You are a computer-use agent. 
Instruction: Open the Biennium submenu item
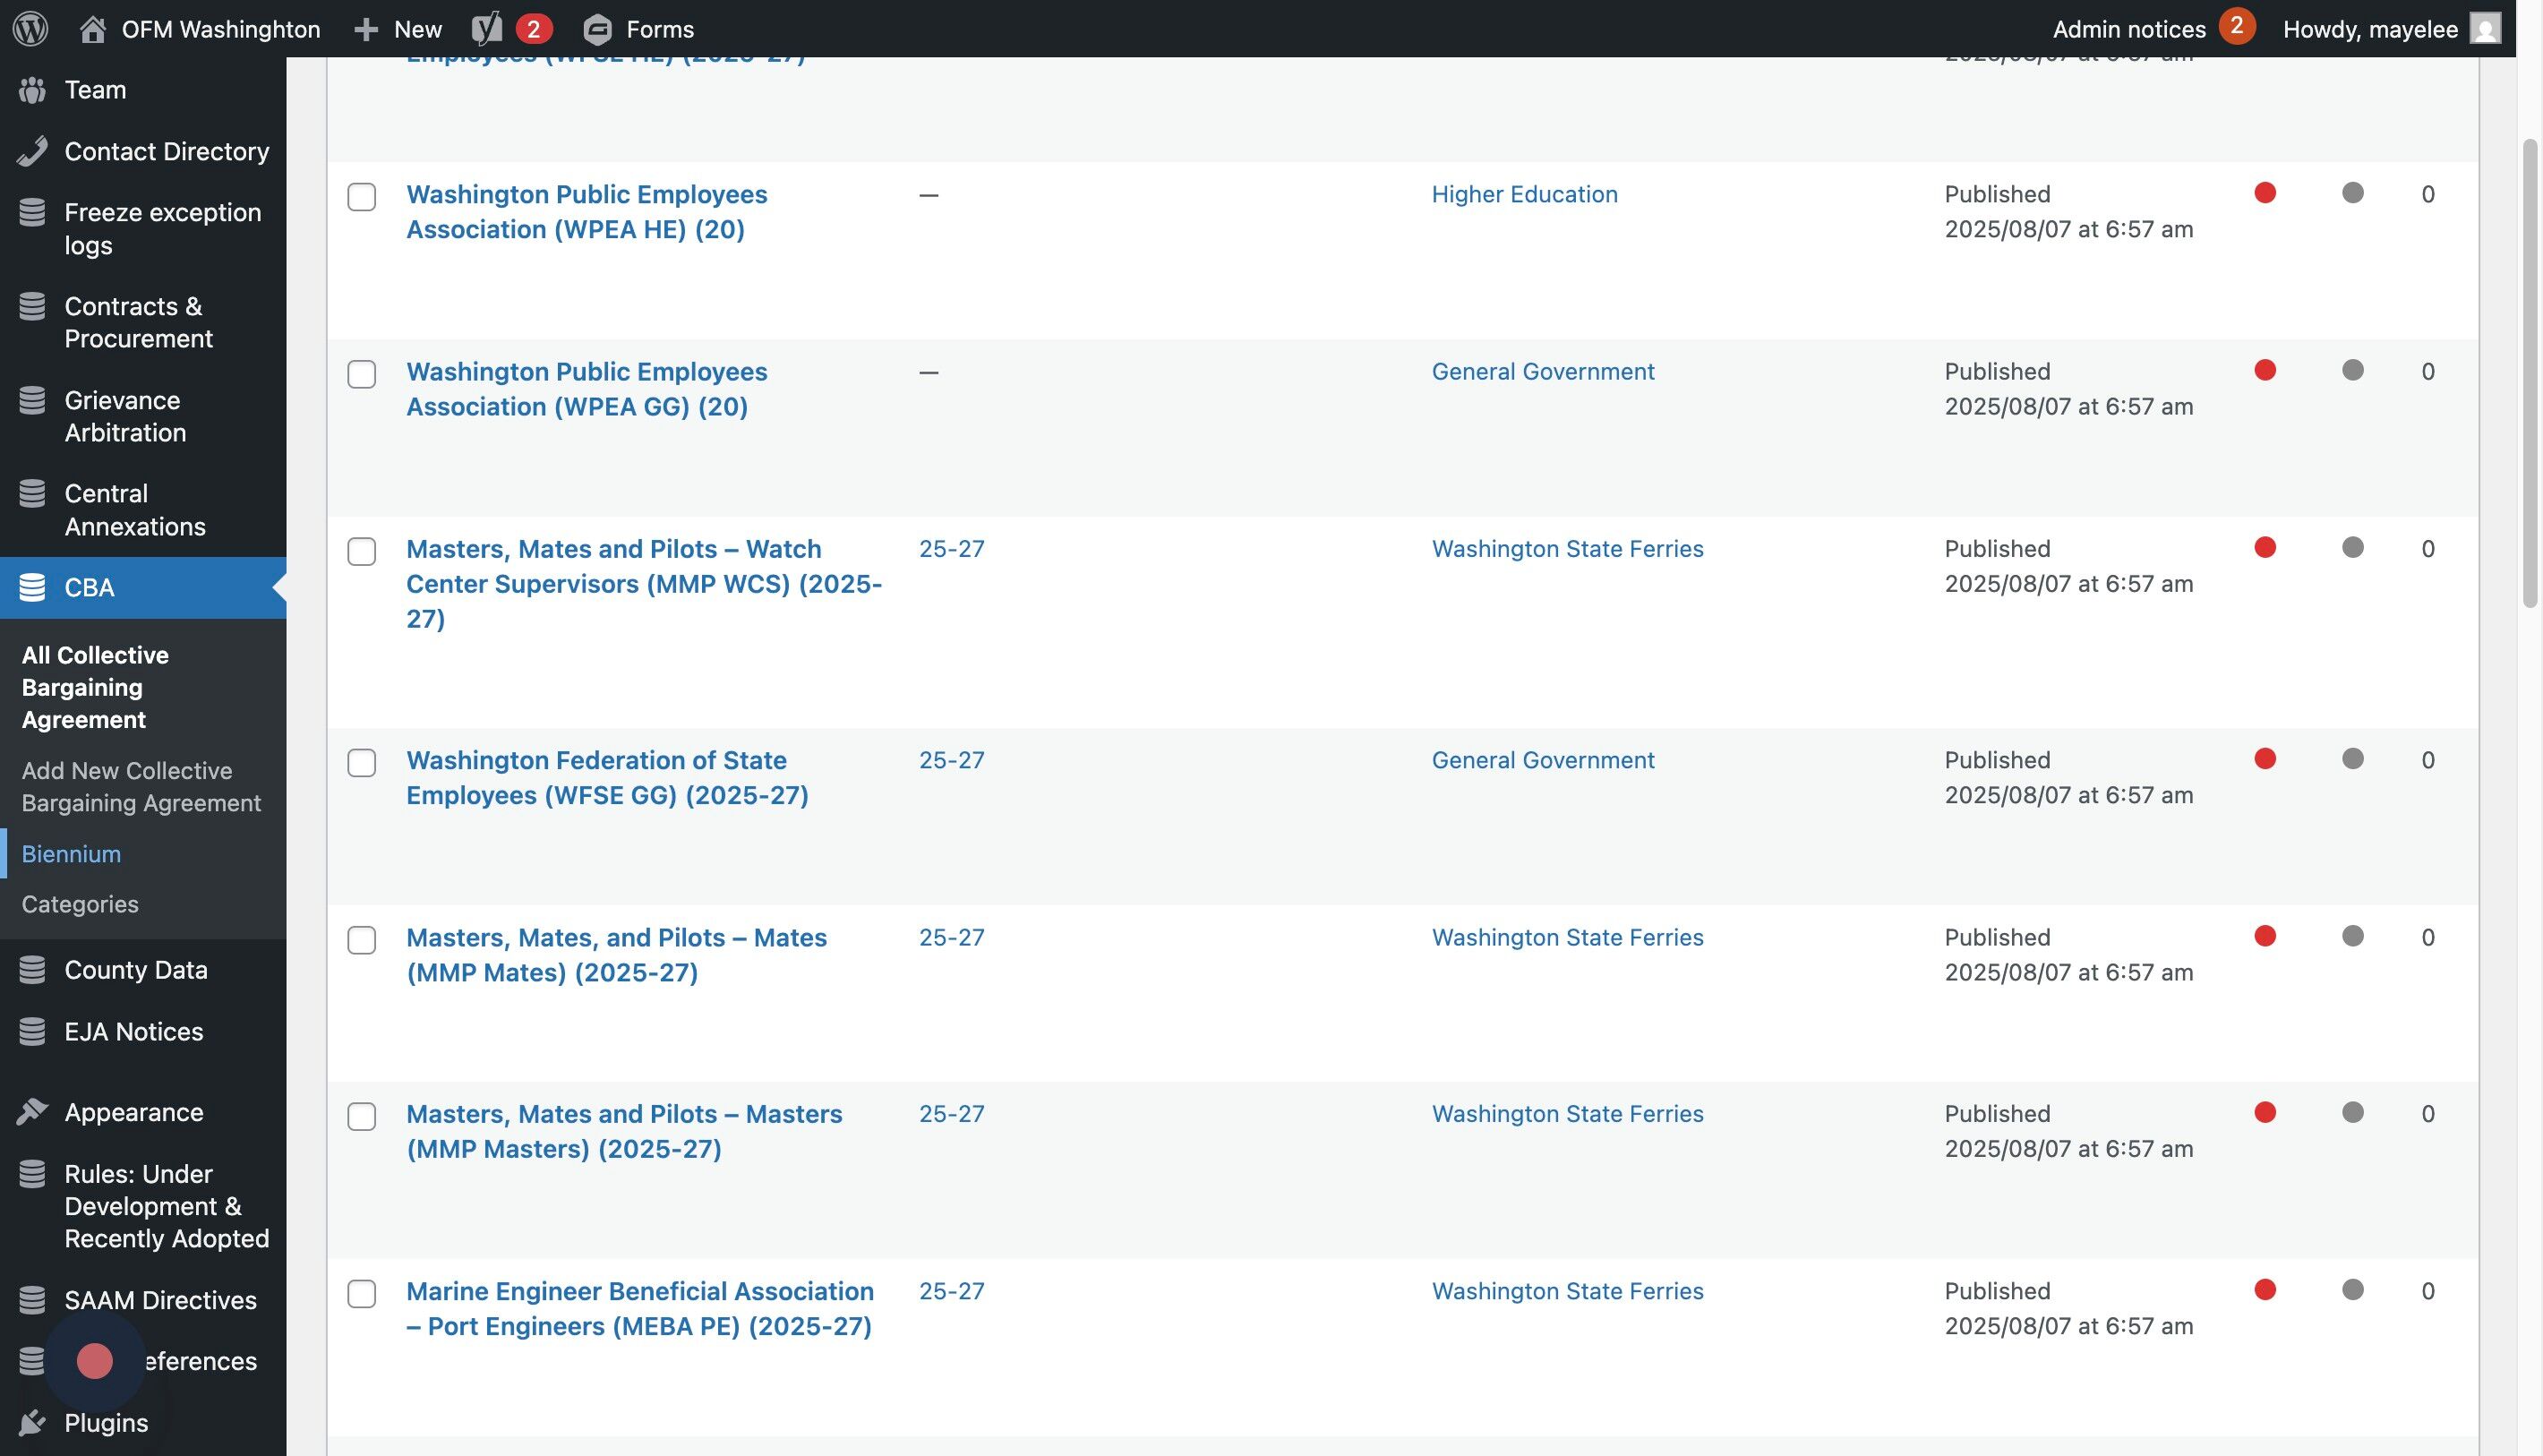click(x=71, y=854)
